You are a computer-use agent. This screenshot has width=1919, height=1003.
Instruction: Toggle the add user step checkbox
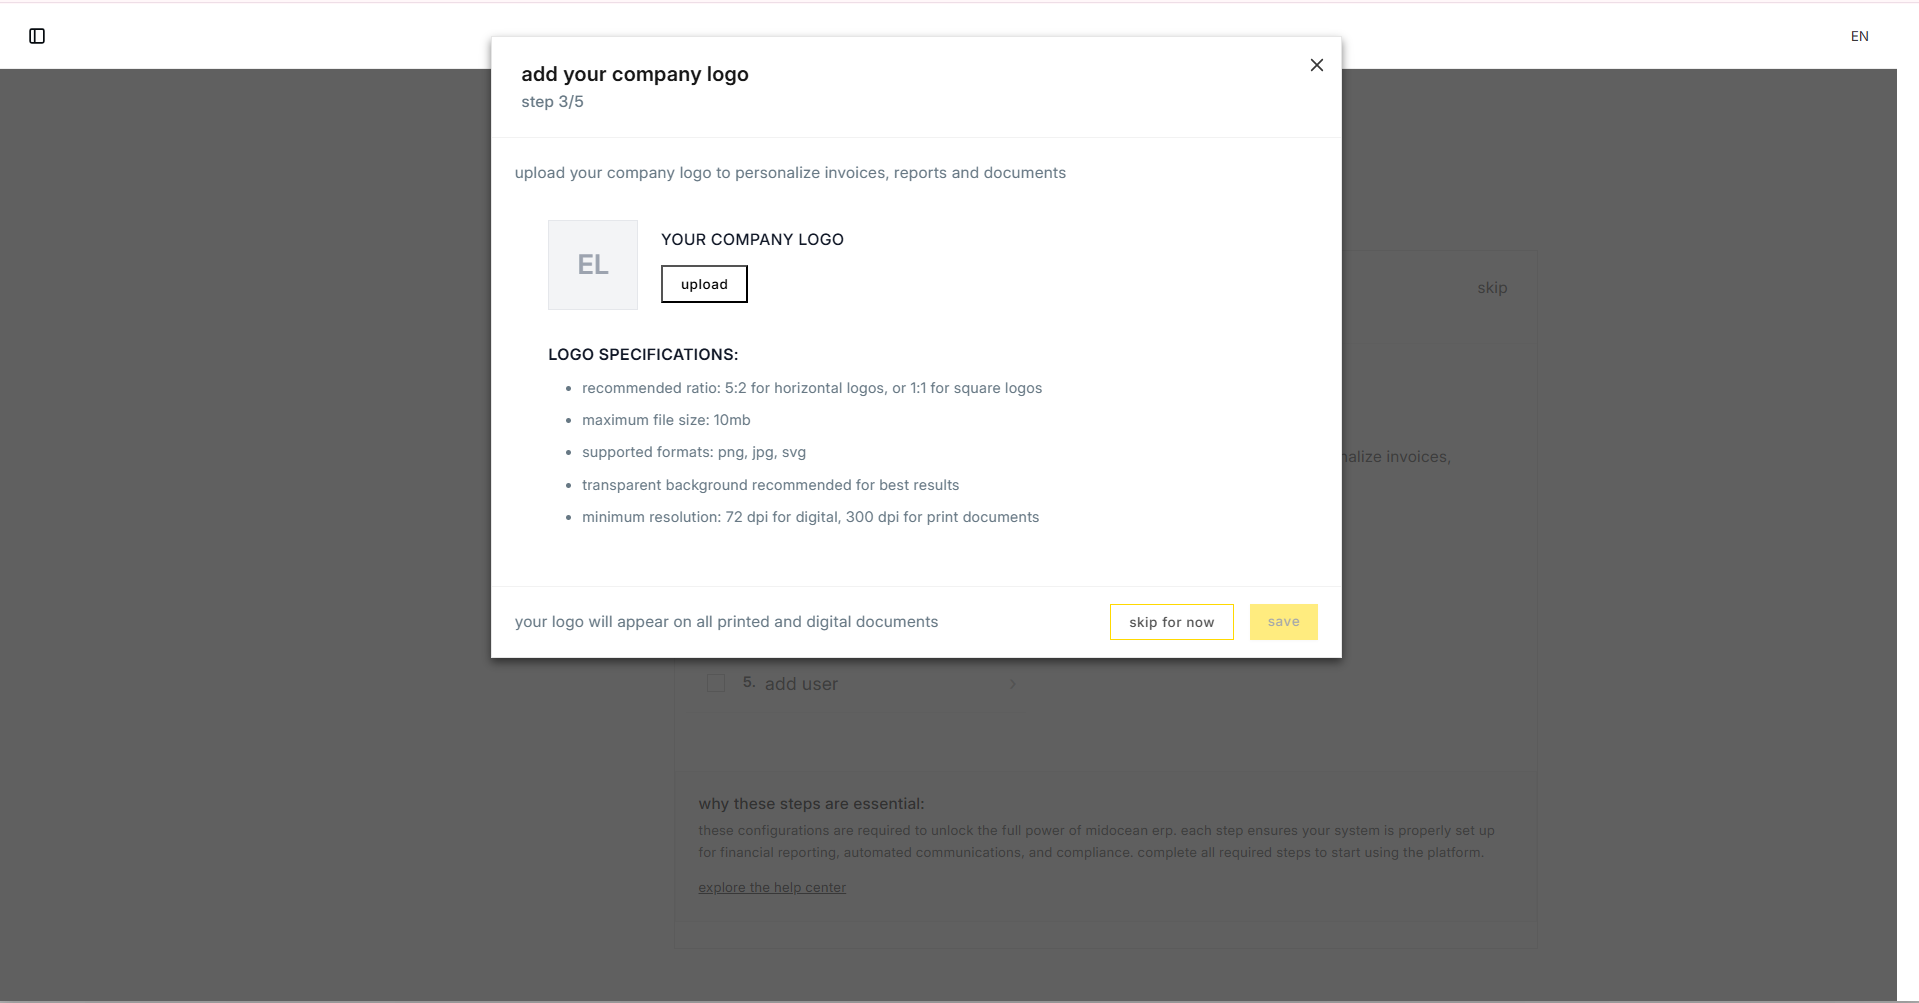pos(715,682)
